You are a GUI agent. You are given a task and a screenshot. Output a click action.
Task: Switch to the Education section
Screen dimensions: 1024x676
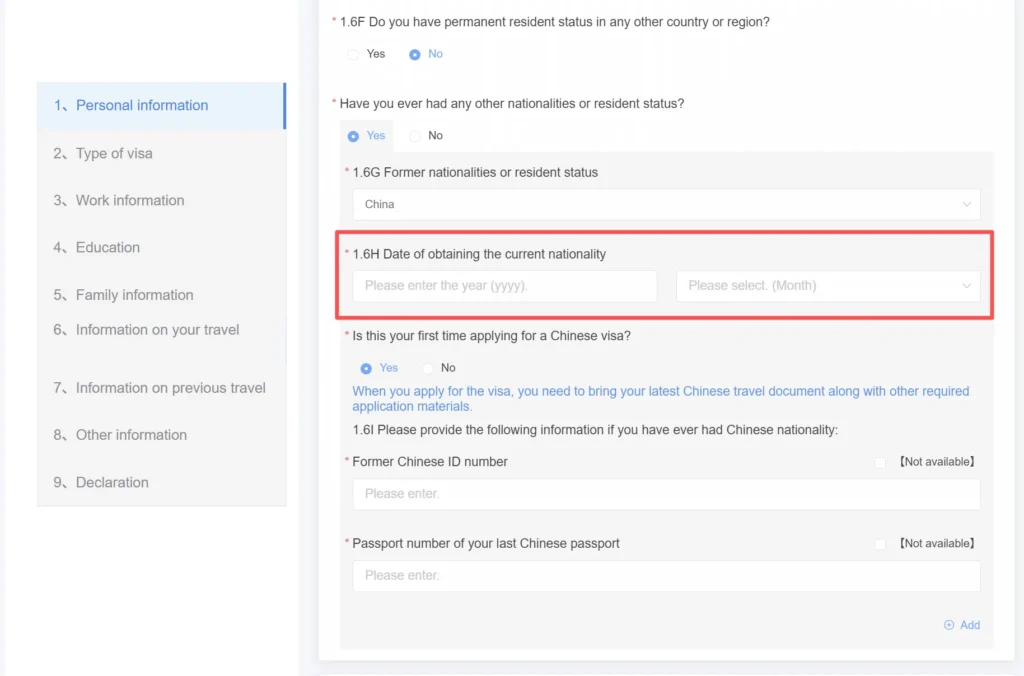pos(108,247)
